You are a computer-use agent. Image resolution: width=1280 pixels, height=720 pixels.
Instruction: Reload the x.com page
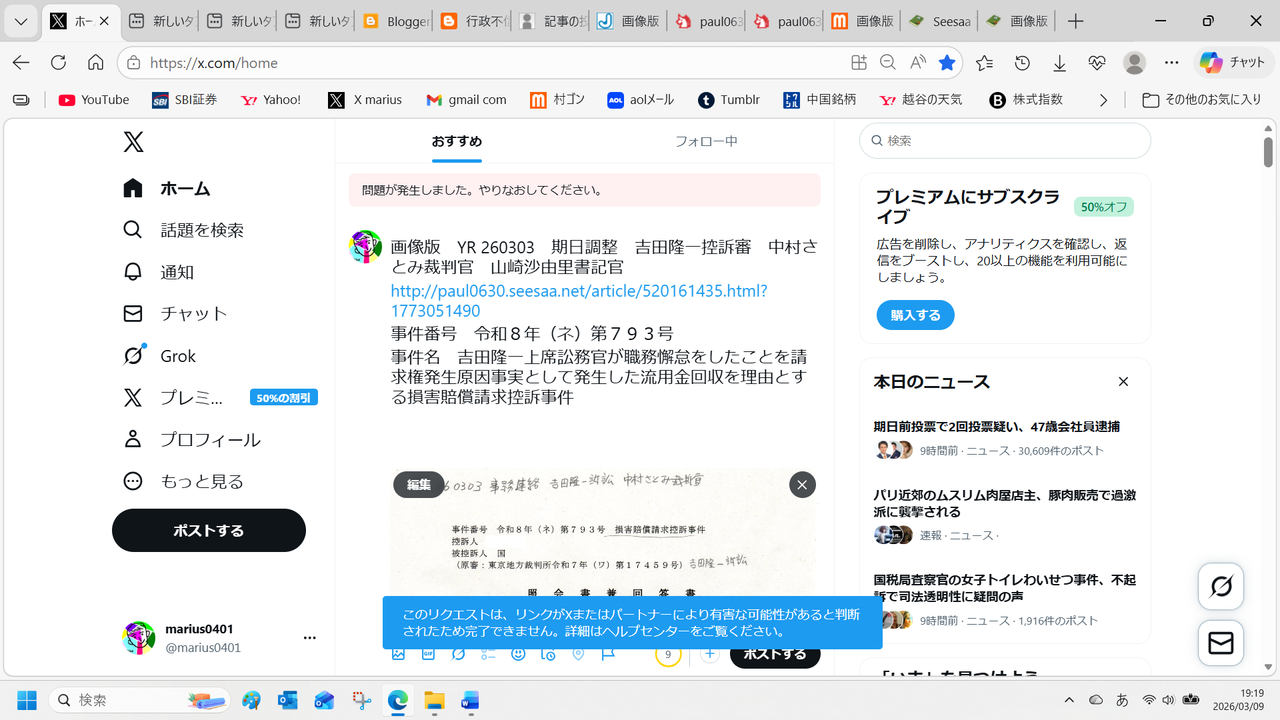(x=58, y=62)
